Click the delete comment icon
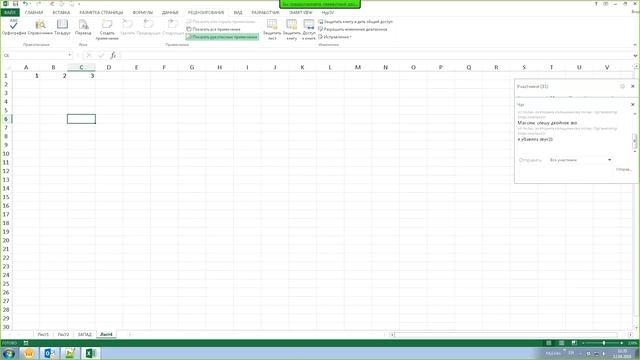 [x=128, y=24]
